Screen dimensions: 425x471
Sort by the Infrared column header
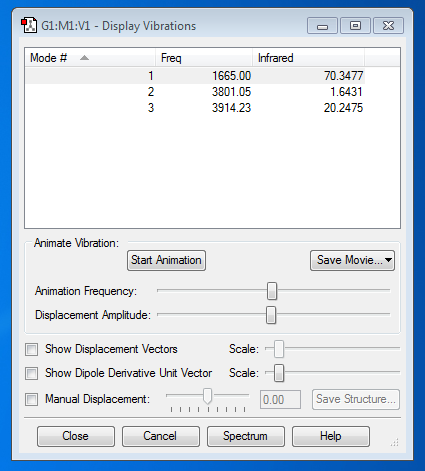click(308, 58)
